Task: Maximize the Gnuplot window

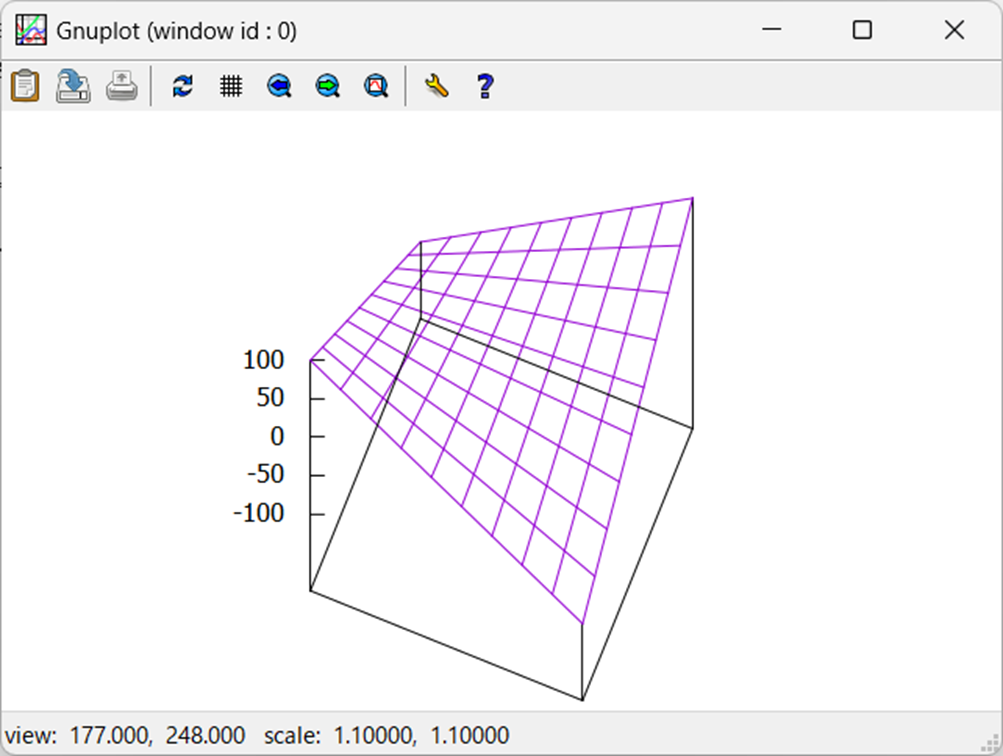Action: 862,31
